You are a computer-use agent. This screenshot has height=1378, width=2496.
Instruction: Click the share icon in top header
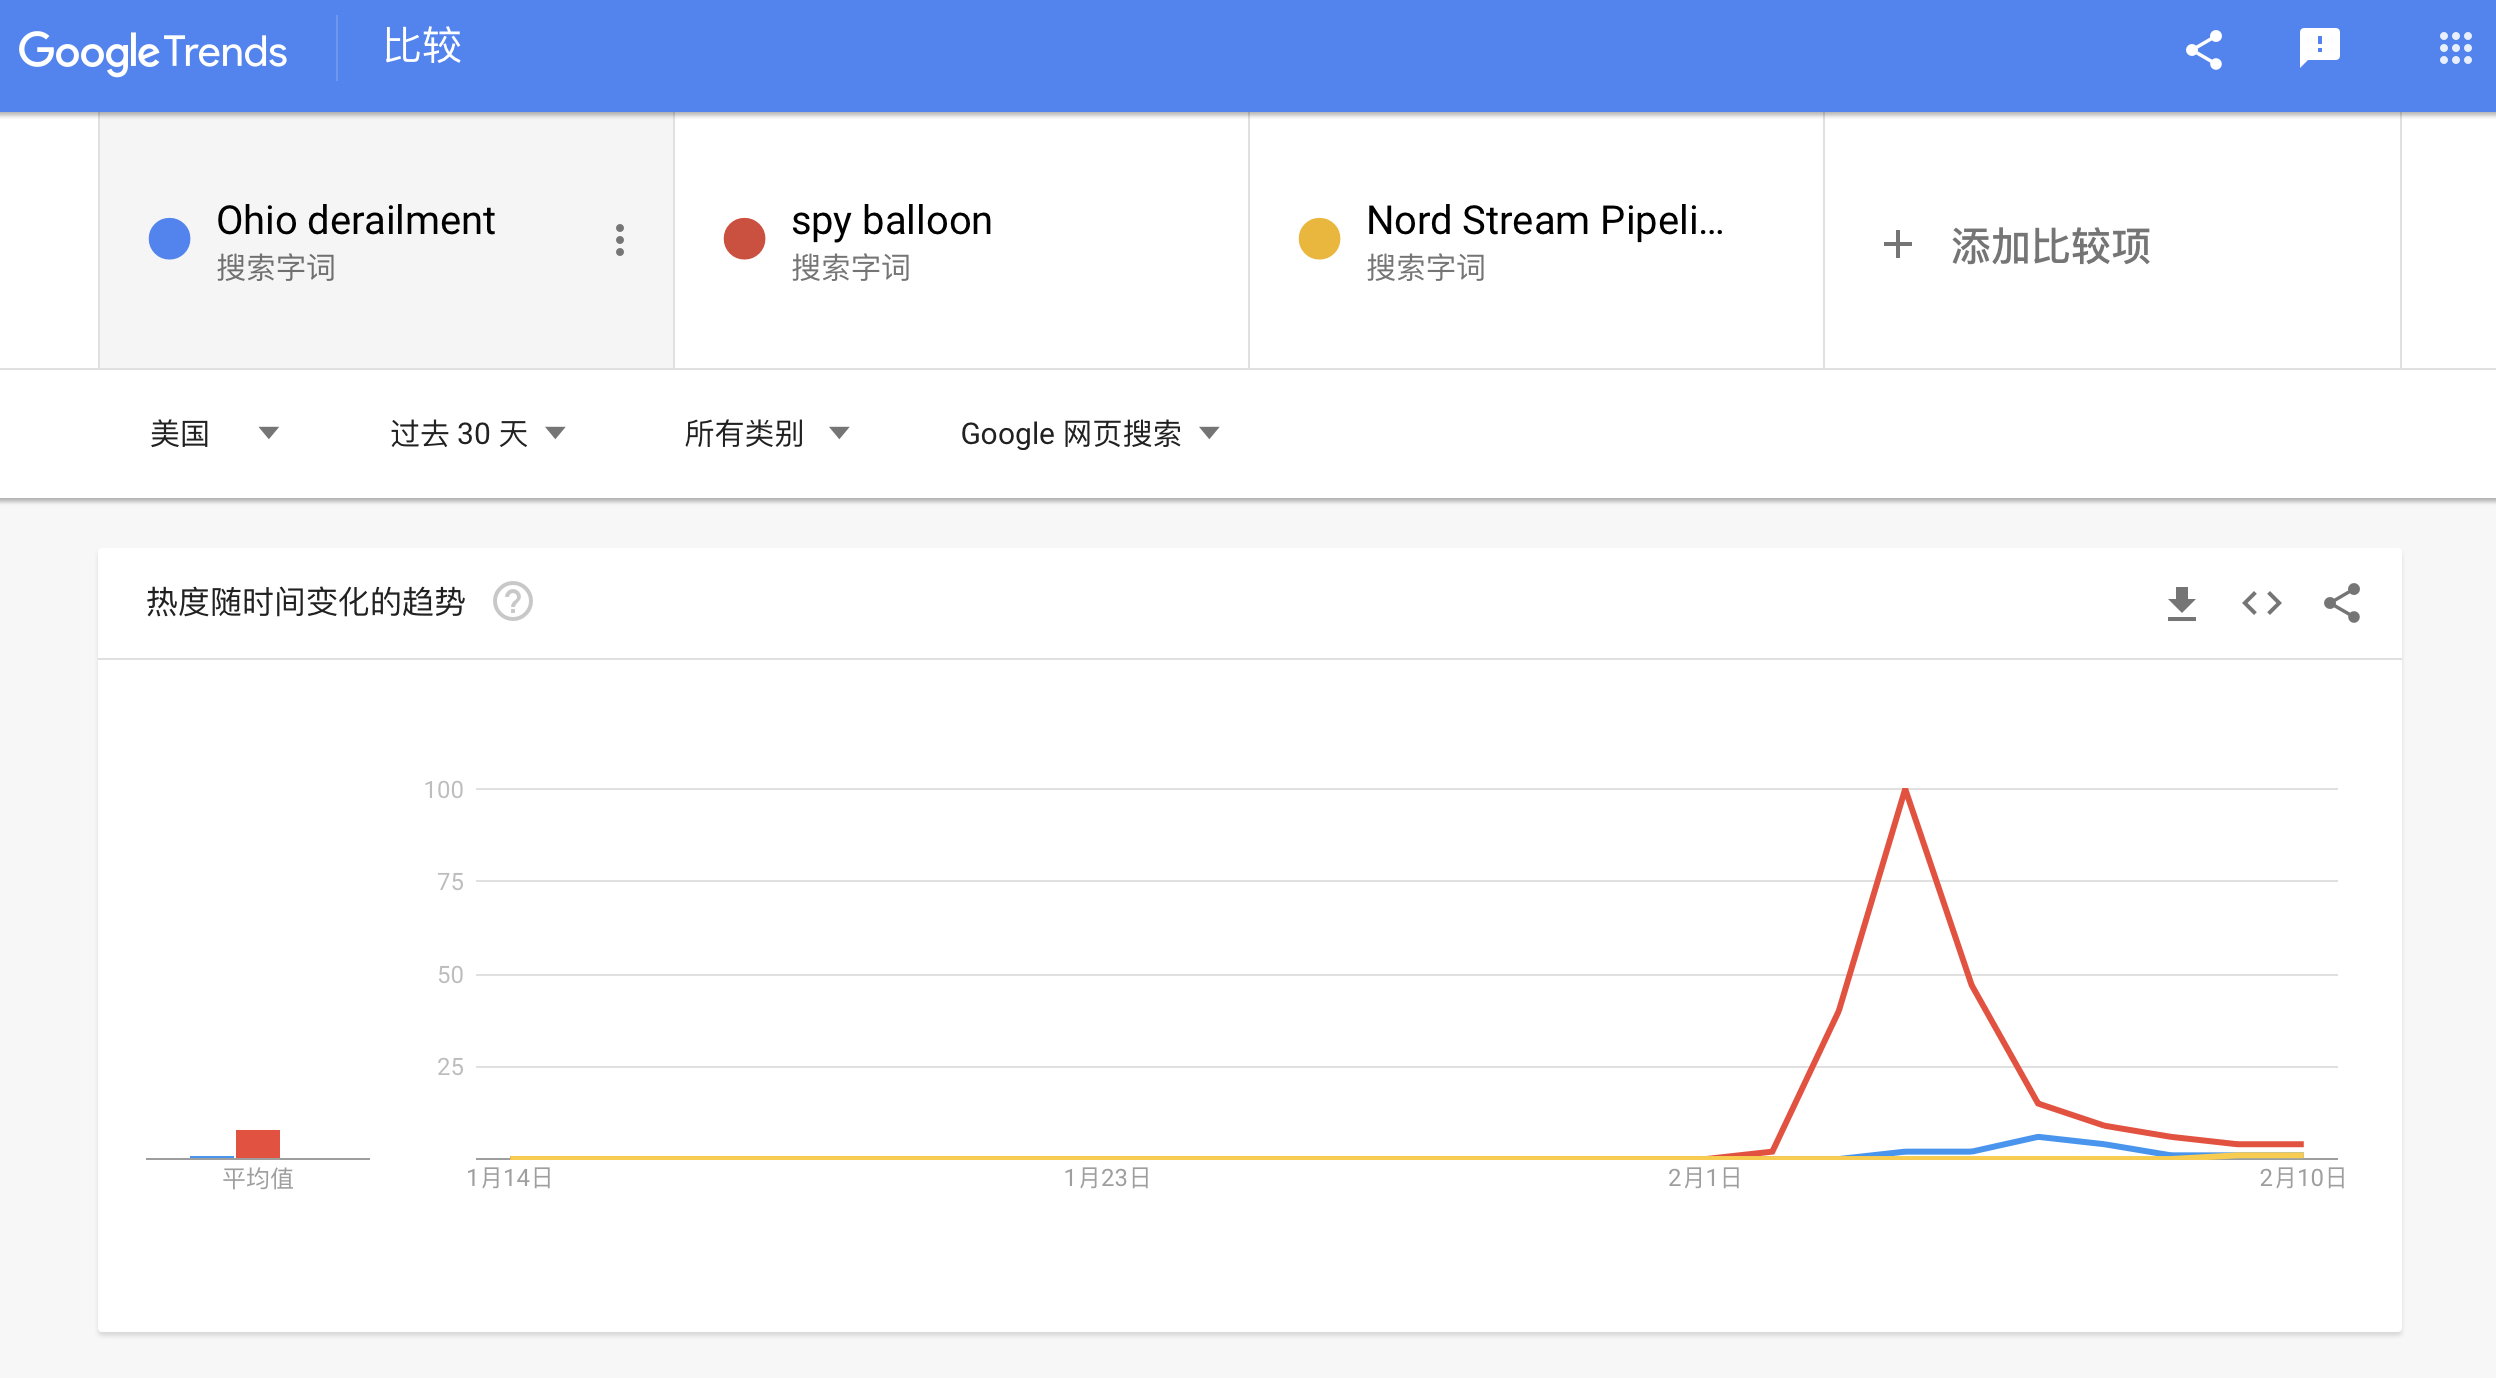pos(2204,50)
